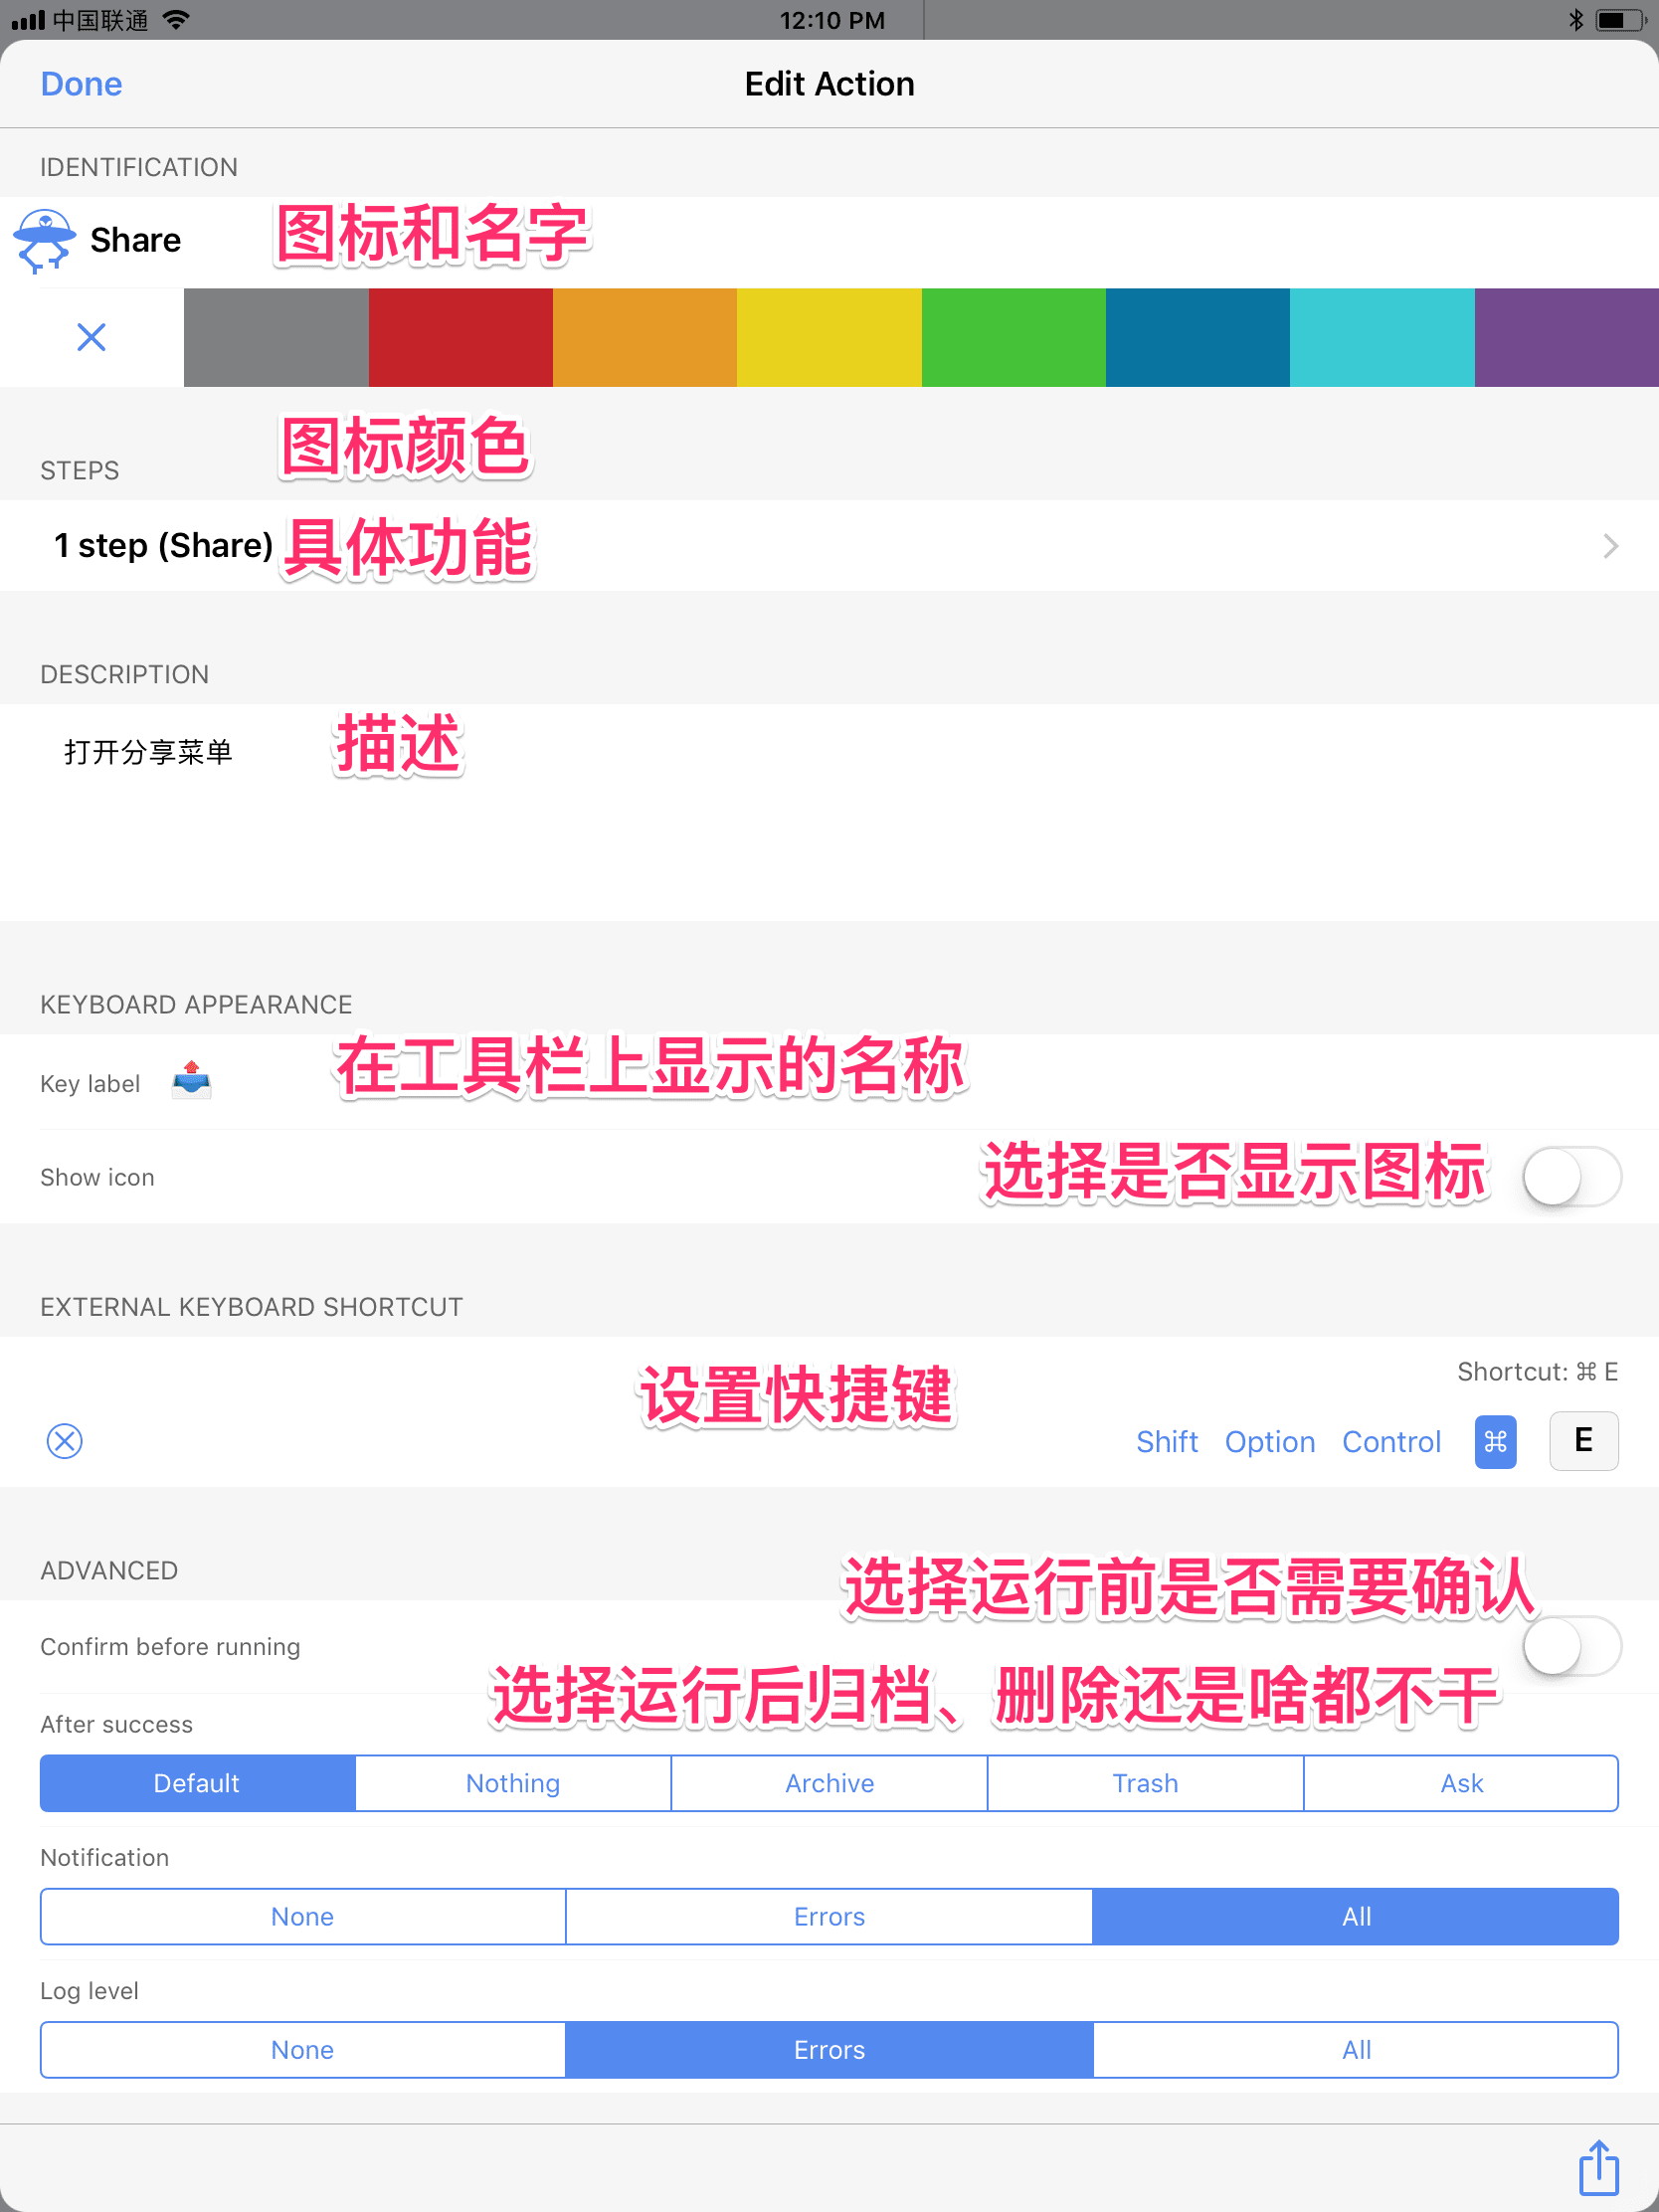
Task: Clear icon color with the X
Action: pyautogui.click(x=91, y=337)
